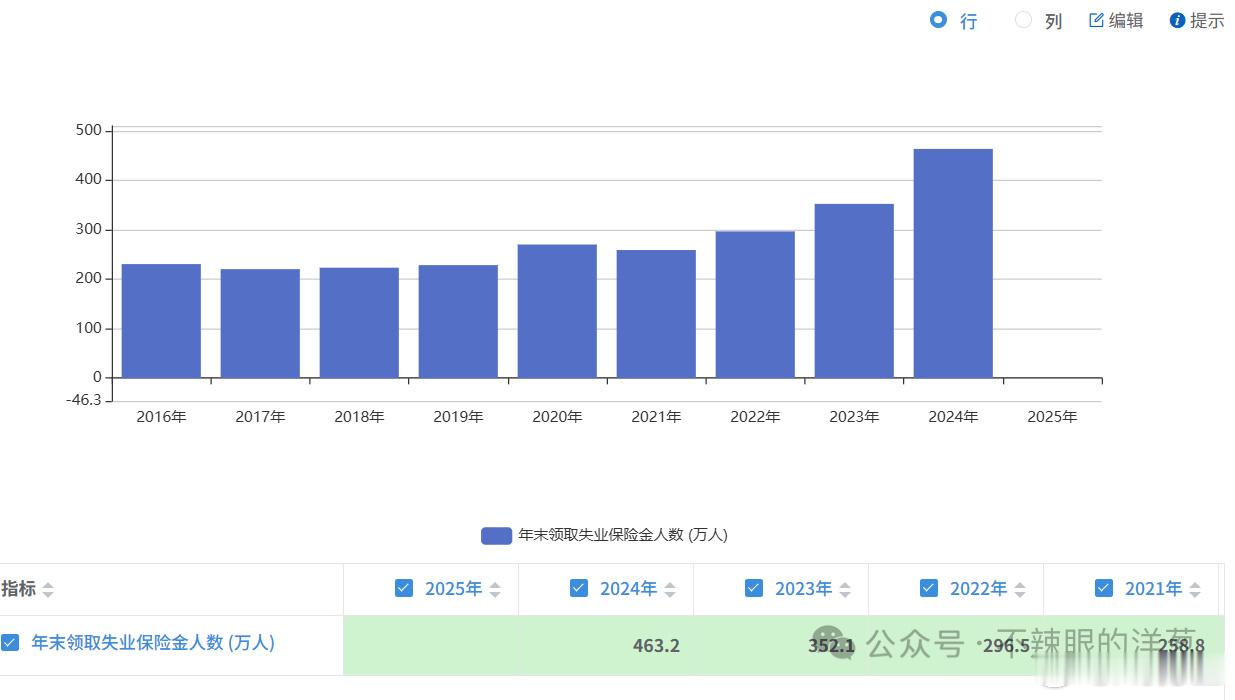The height and width of the screenshot is (700, 1235).
Task: Sort by 2024年 column arrows
Action: [x=670, y=590]
